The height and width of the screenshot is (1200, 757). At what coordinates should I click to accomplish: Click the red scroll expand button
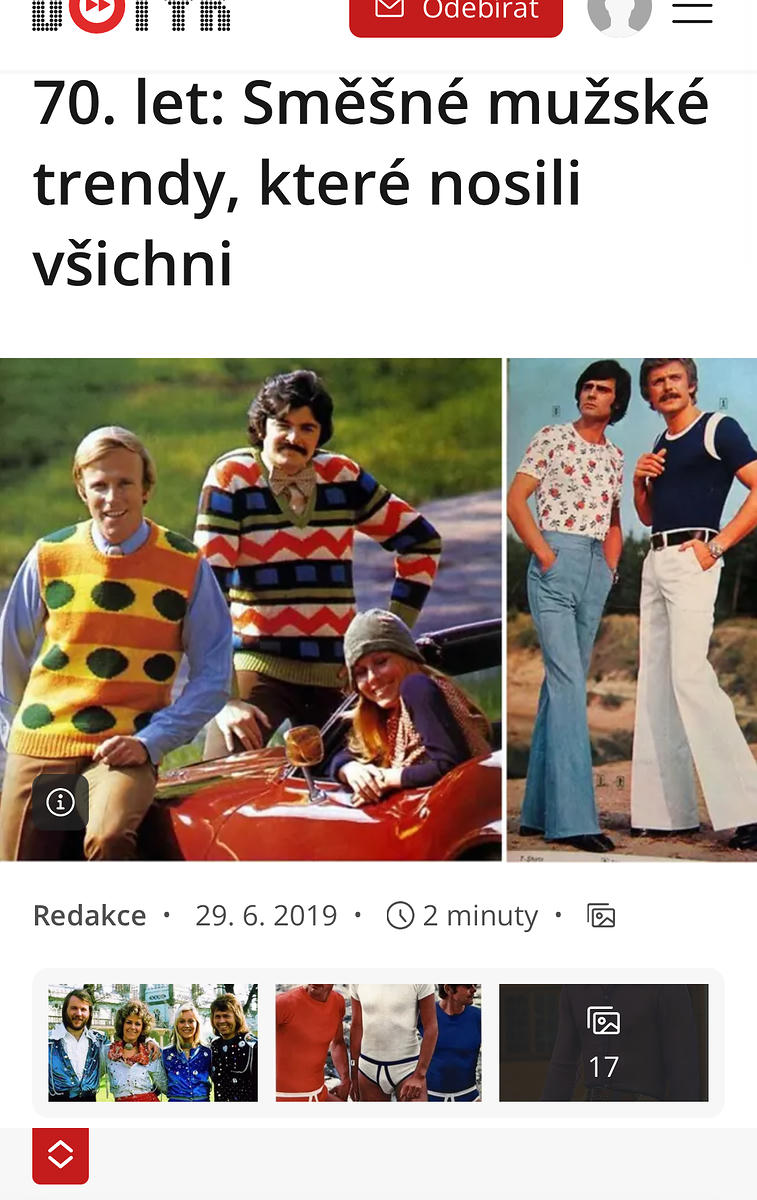(61, 1156)
